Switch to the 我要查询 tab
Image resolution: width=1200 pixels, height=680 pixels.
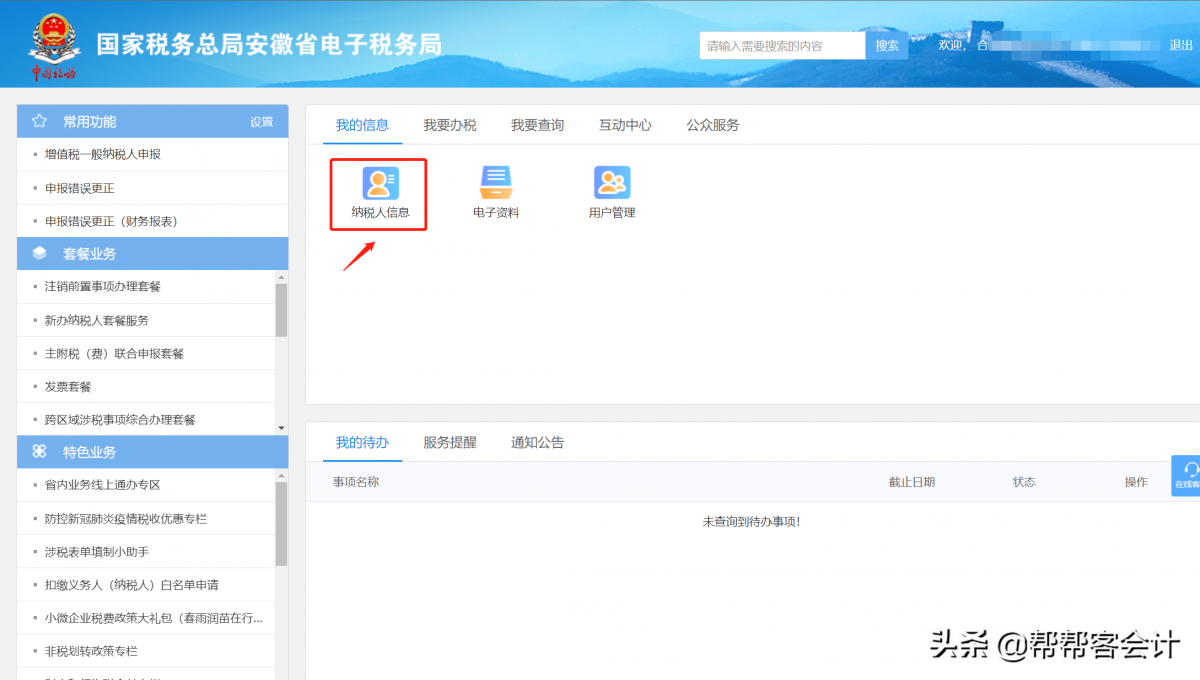click(537, 125)
